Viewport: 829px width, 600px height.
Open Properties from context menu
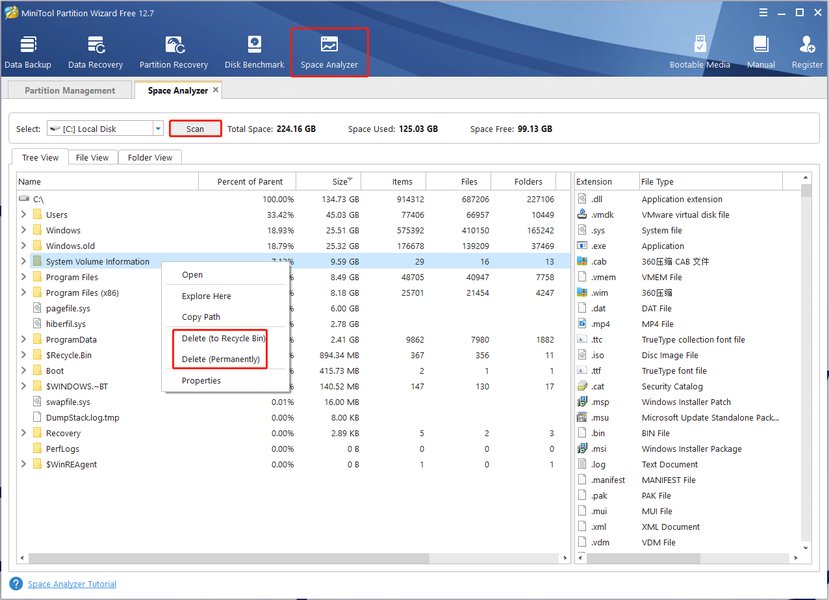pos(226,381)
